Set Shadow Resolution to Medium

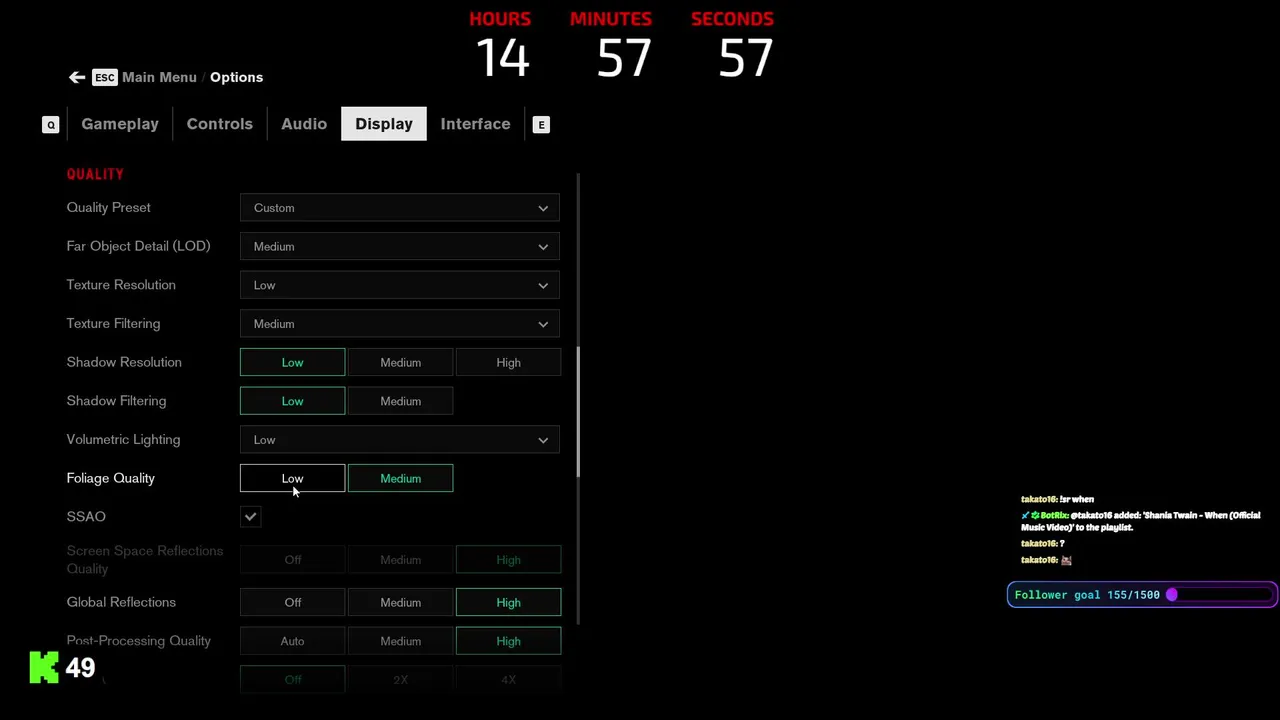coord(400,362)
